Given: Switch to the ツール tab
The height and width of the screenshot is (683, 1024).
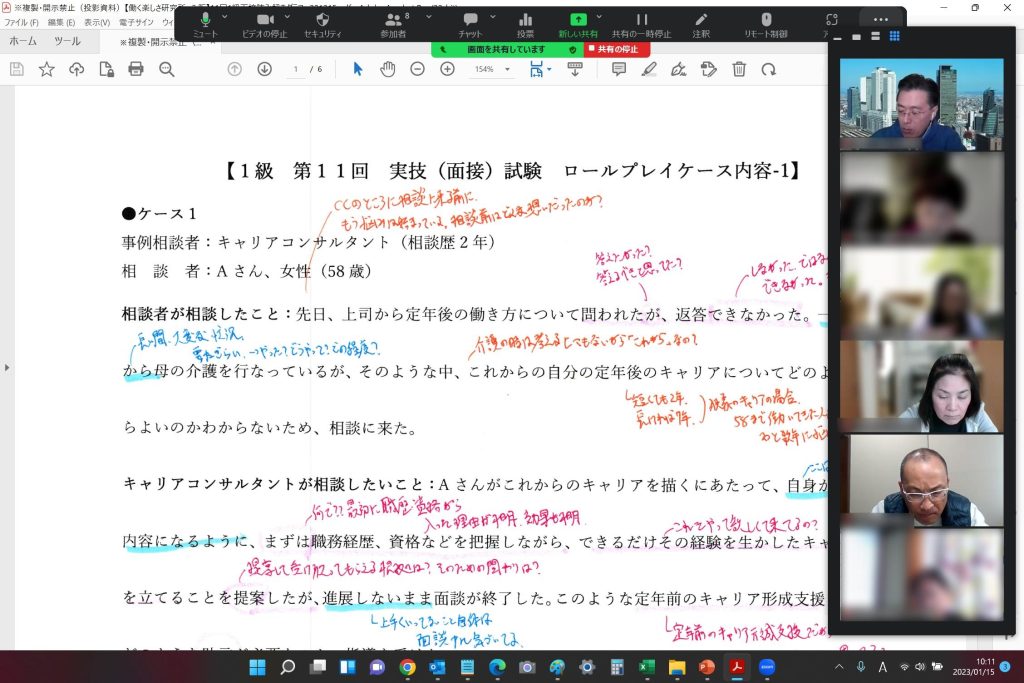Looking at the screenshot, I should pos(67,42).
